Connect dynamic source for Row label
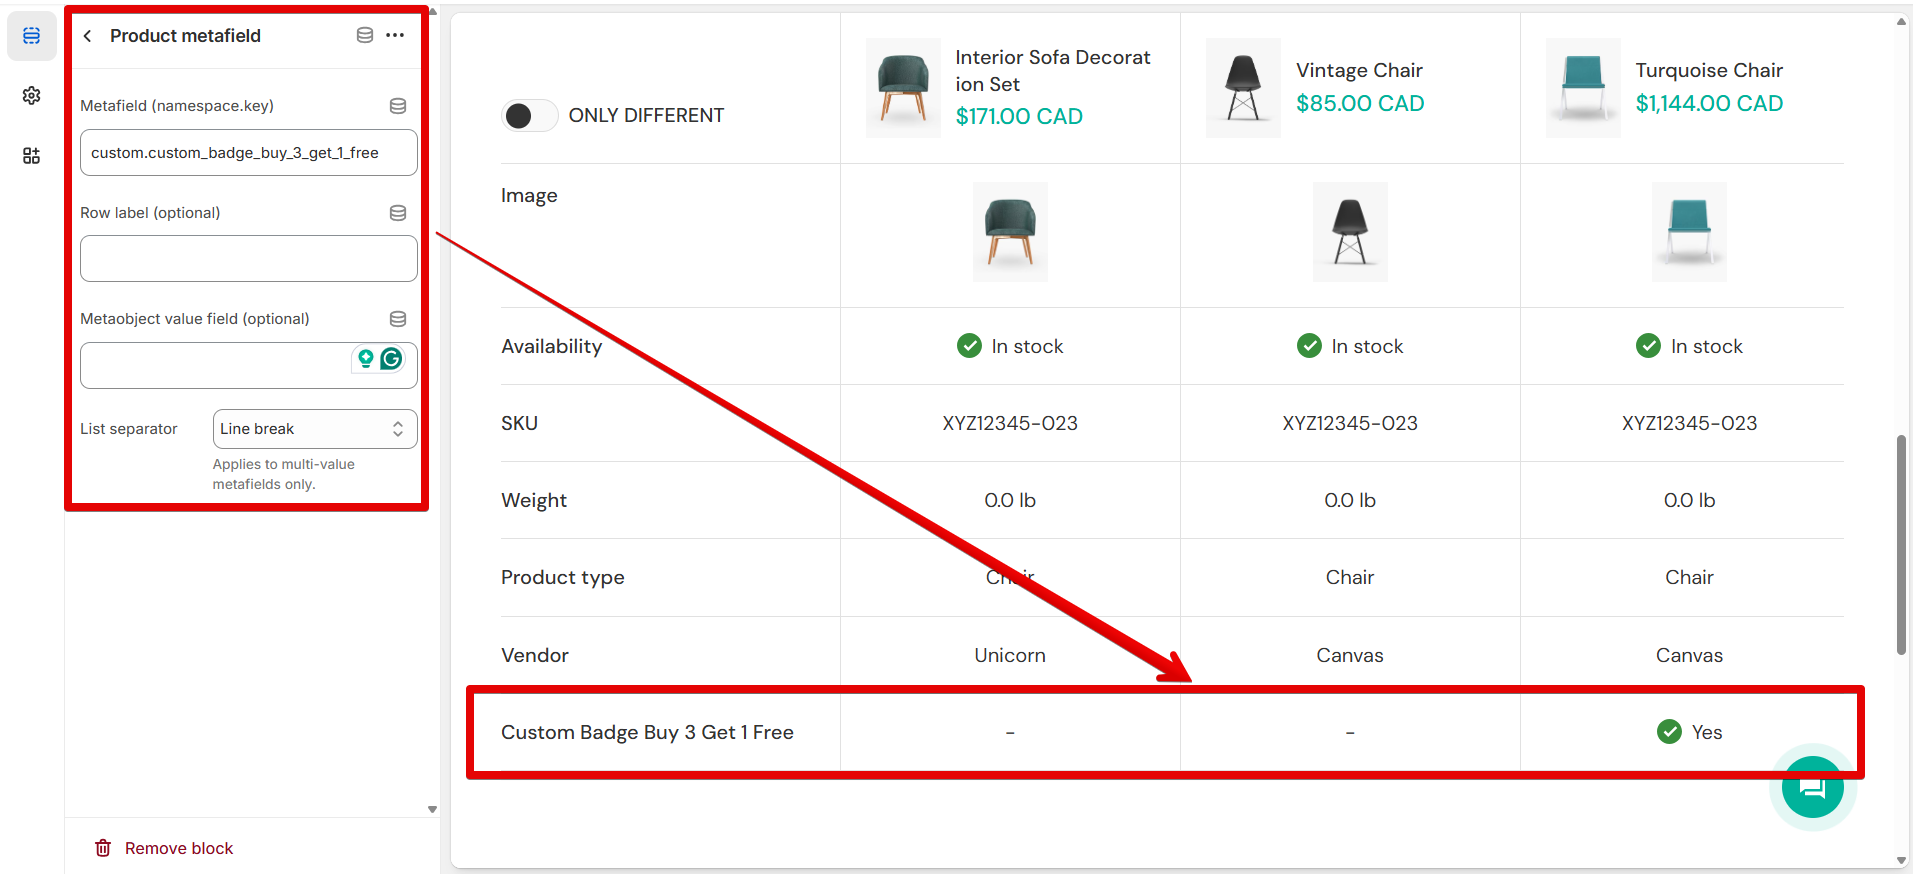Screen dimensions: 1913x874 click(398, 213)
